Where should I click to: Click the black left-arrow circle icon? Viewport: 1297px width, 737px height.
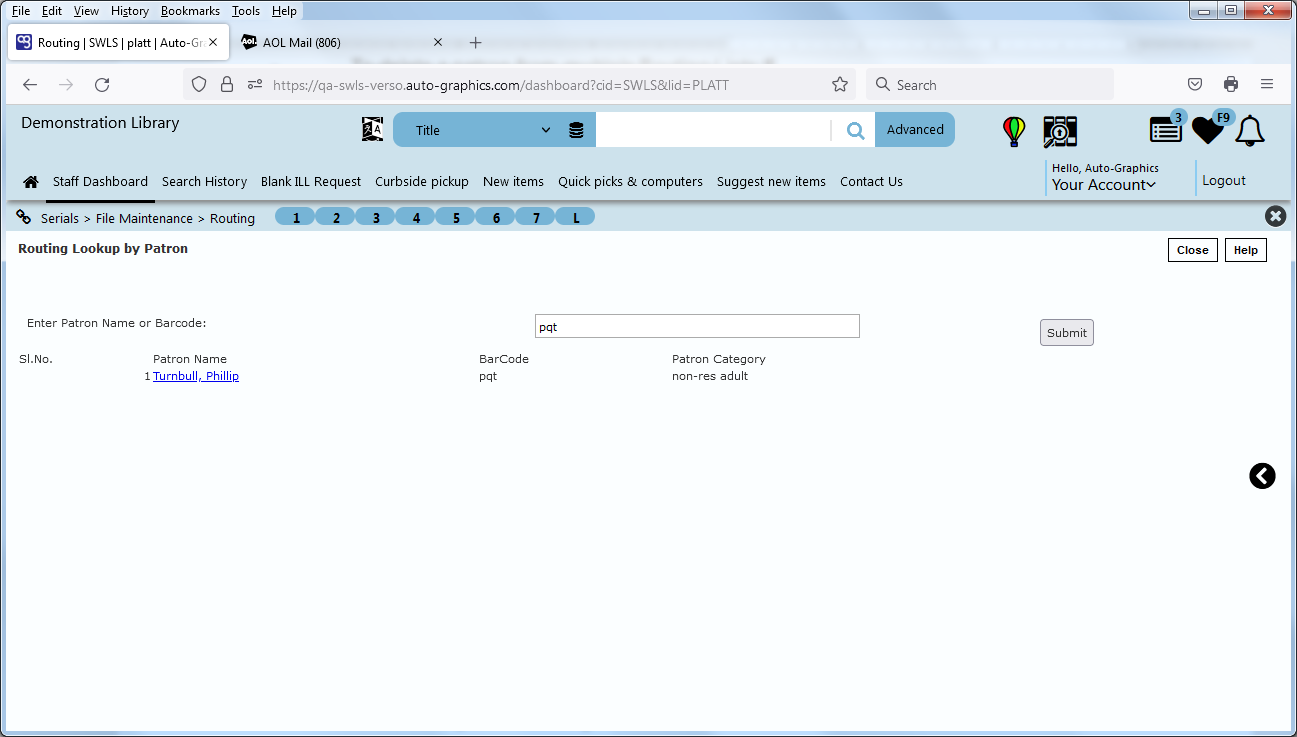(1262, 476)
